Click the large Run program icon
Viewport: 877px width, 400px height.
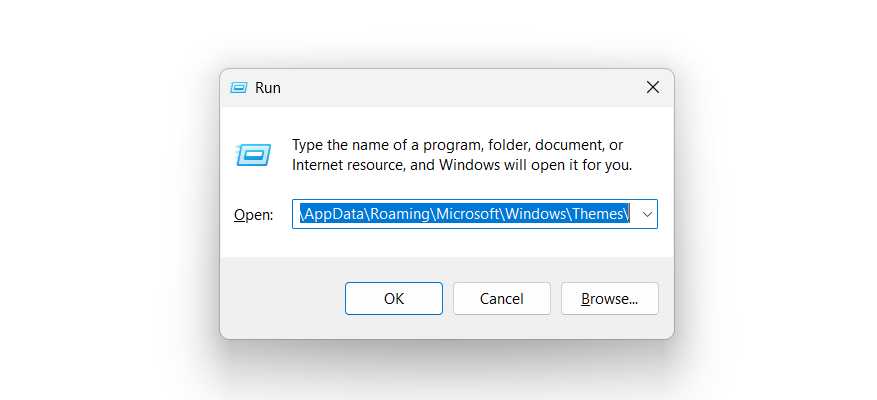[x=252, y=154]
